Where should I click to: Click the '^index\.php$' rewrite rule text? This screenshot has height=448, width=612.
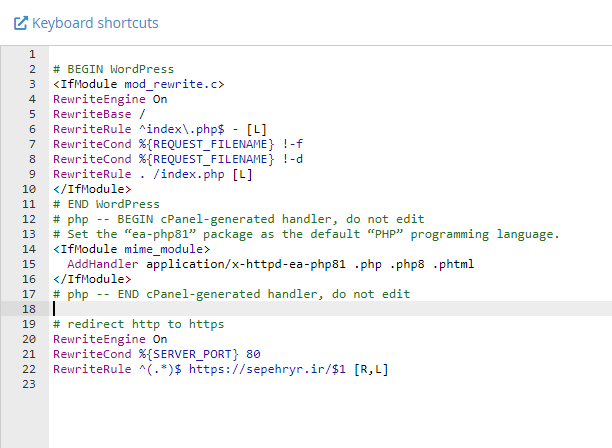pyautogui.click(x=182, y=129)
